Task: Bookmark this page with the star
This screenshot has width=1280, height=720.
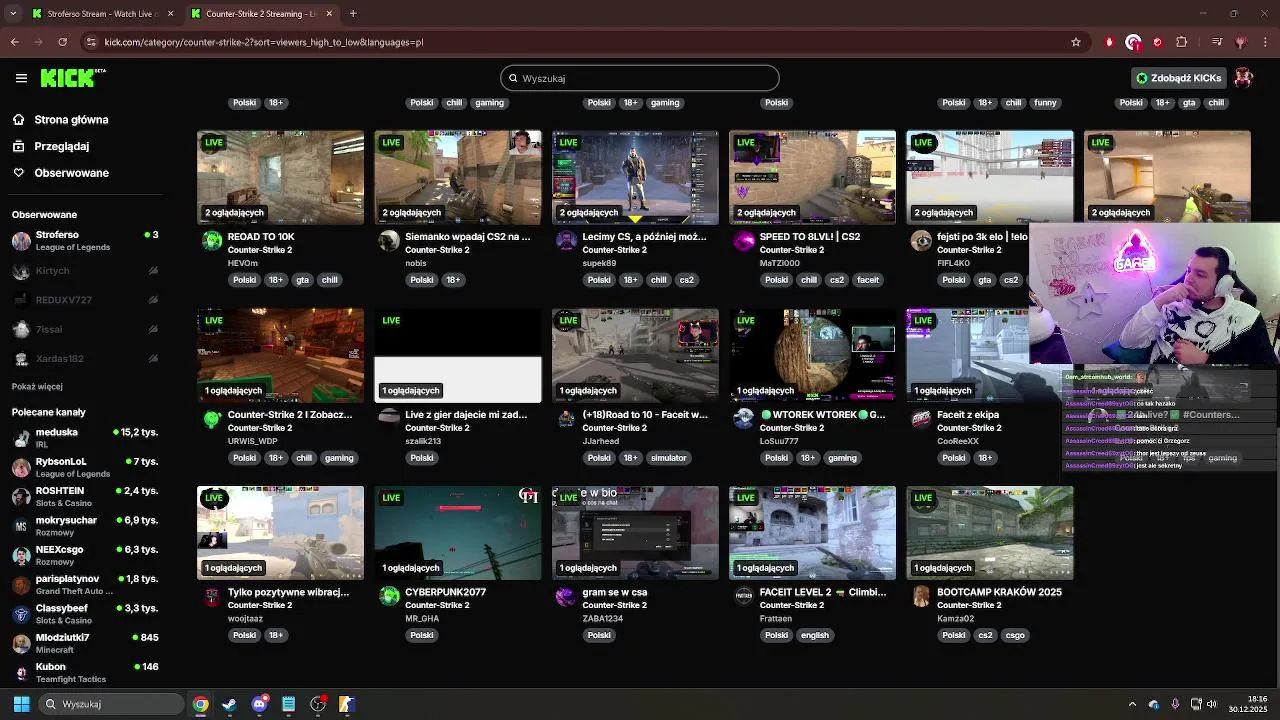Action: pyautogui.click(x=1076, y=42)
